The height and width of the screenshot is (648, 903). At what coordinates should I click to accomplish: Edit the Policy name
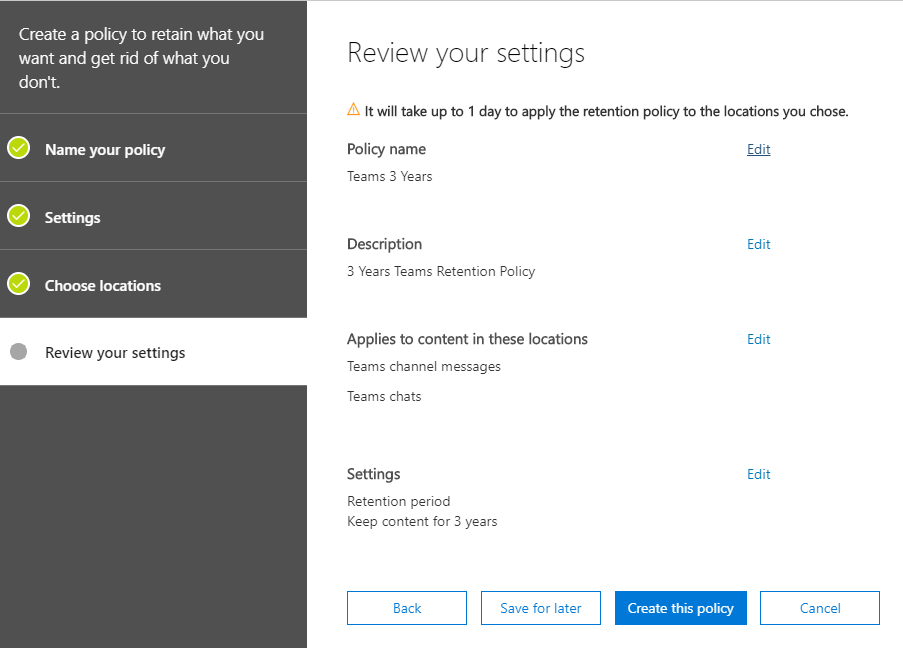pos(758,149)
